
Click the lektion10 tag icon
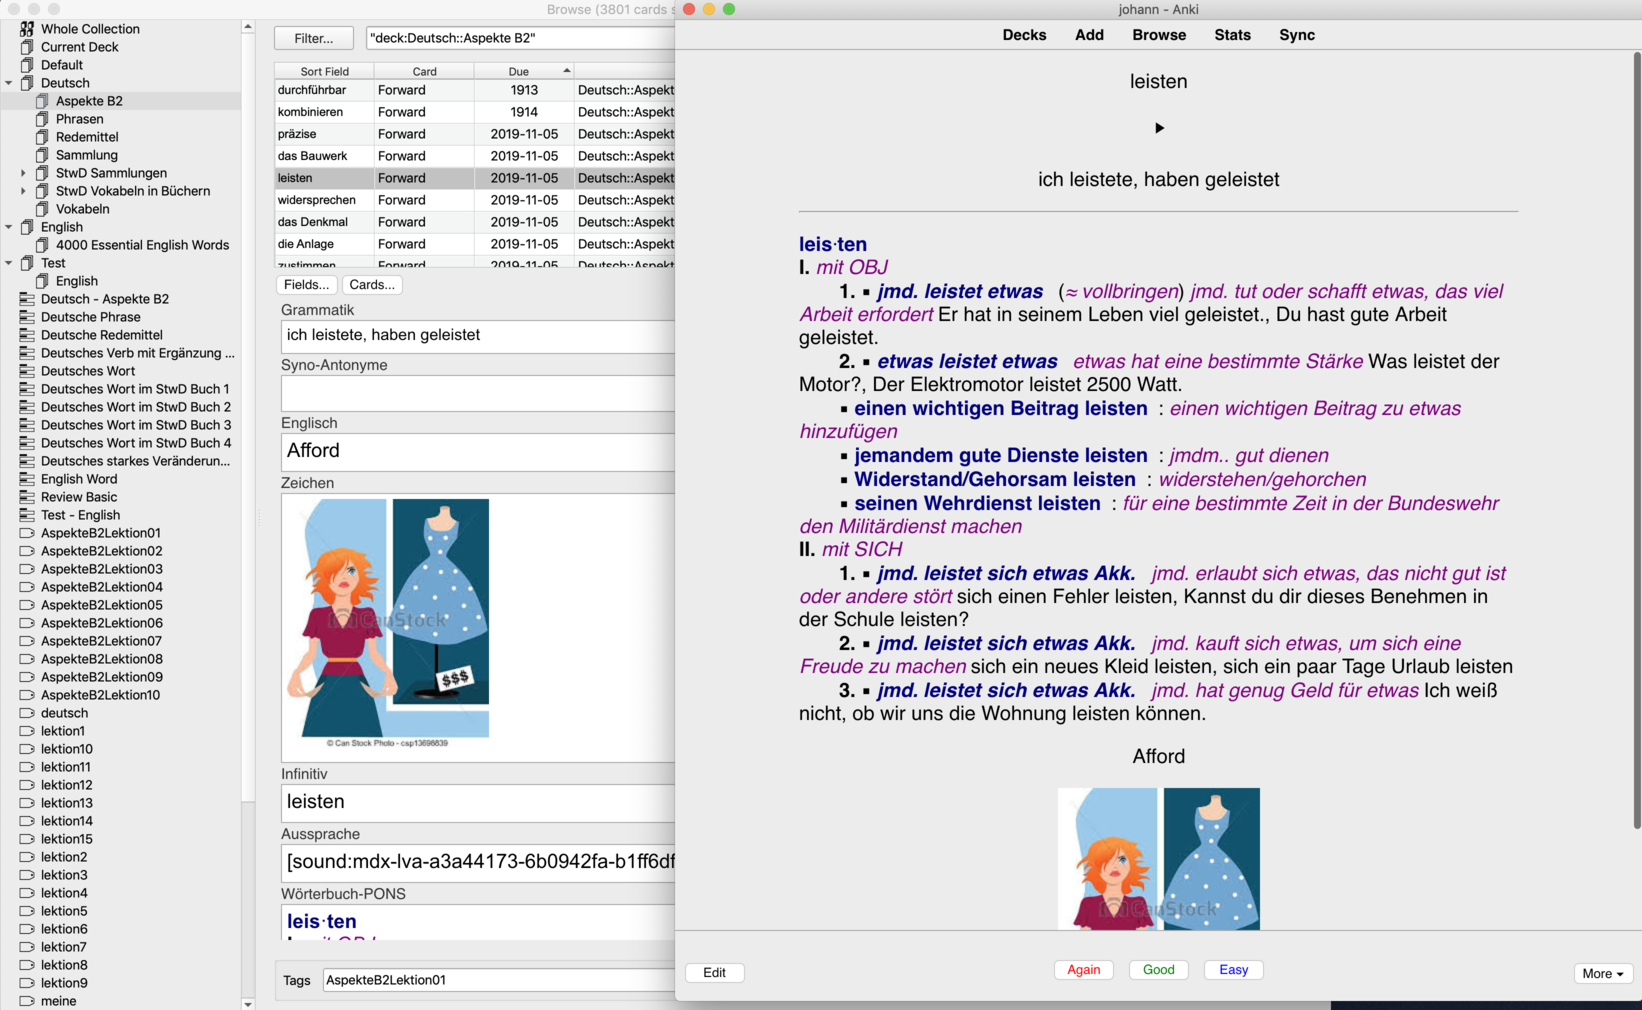click(x=27, y=749)
